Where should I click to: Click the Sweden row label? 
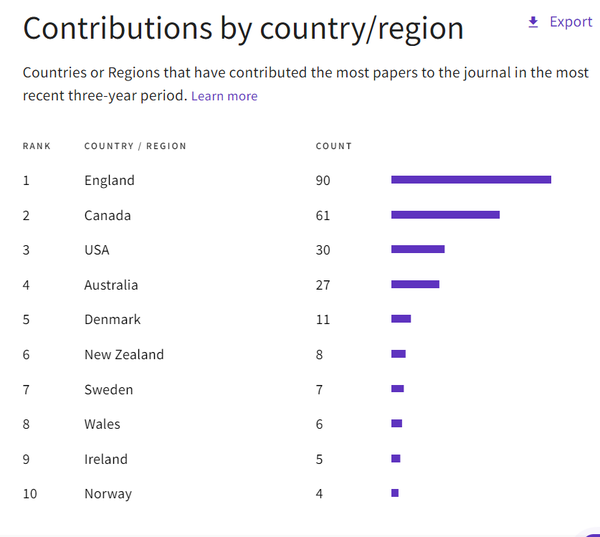coord(109,390)
